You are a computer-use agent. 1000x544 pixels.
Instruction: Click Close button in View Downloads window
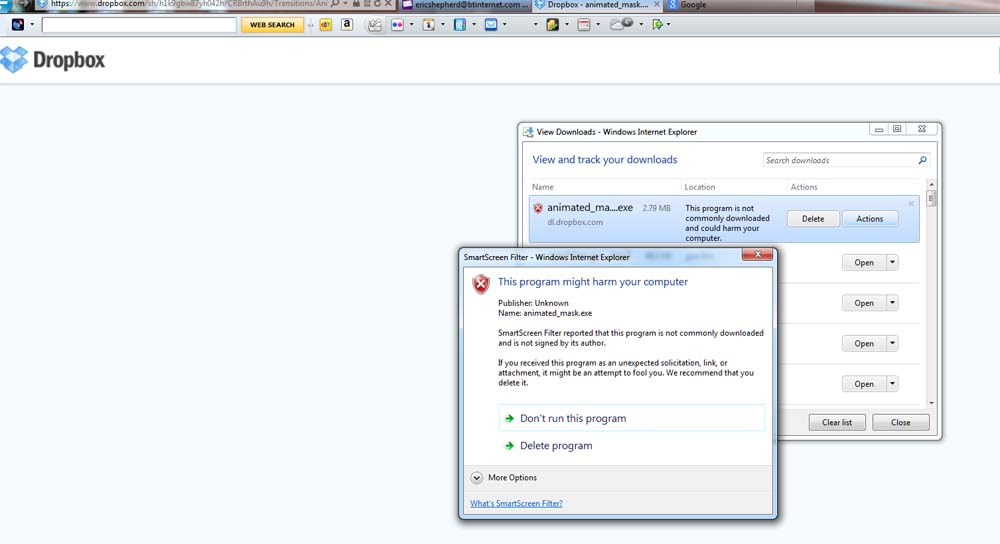[901, 422]
